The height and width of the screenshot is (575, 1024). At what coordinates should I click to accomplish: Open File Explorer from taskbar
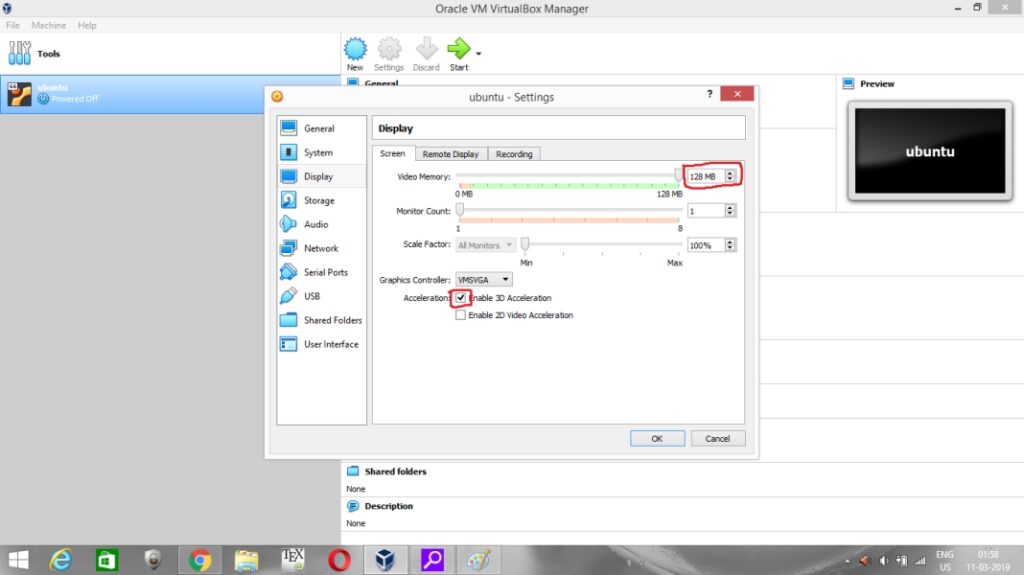246,560
